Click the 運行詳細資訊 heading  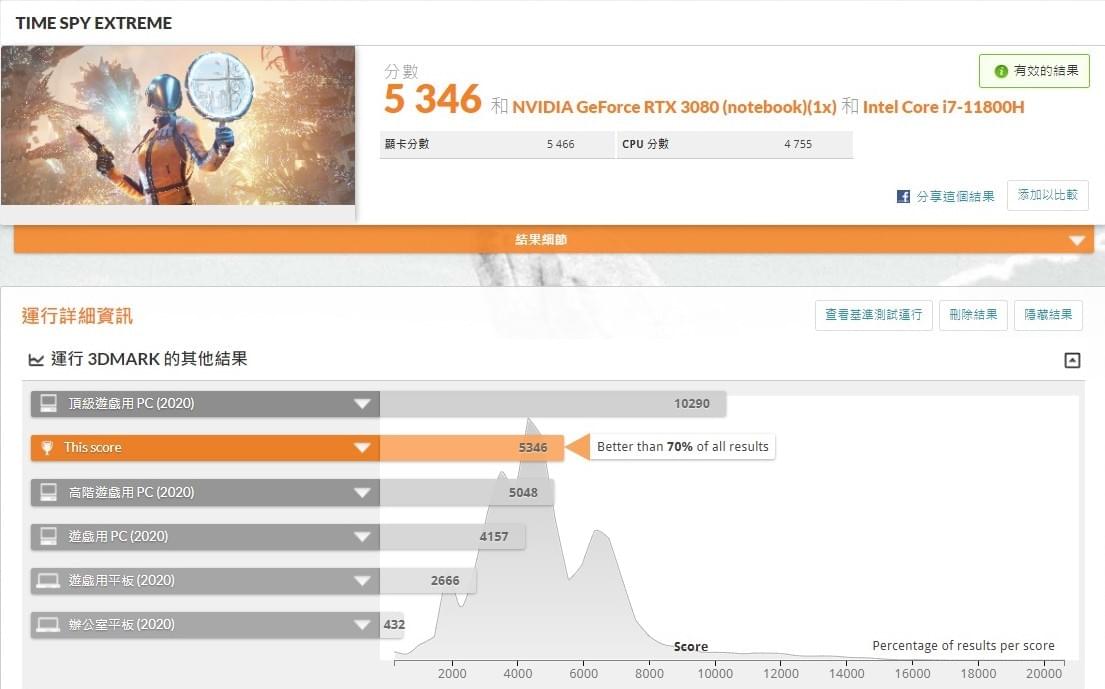[x=77, y=316]
